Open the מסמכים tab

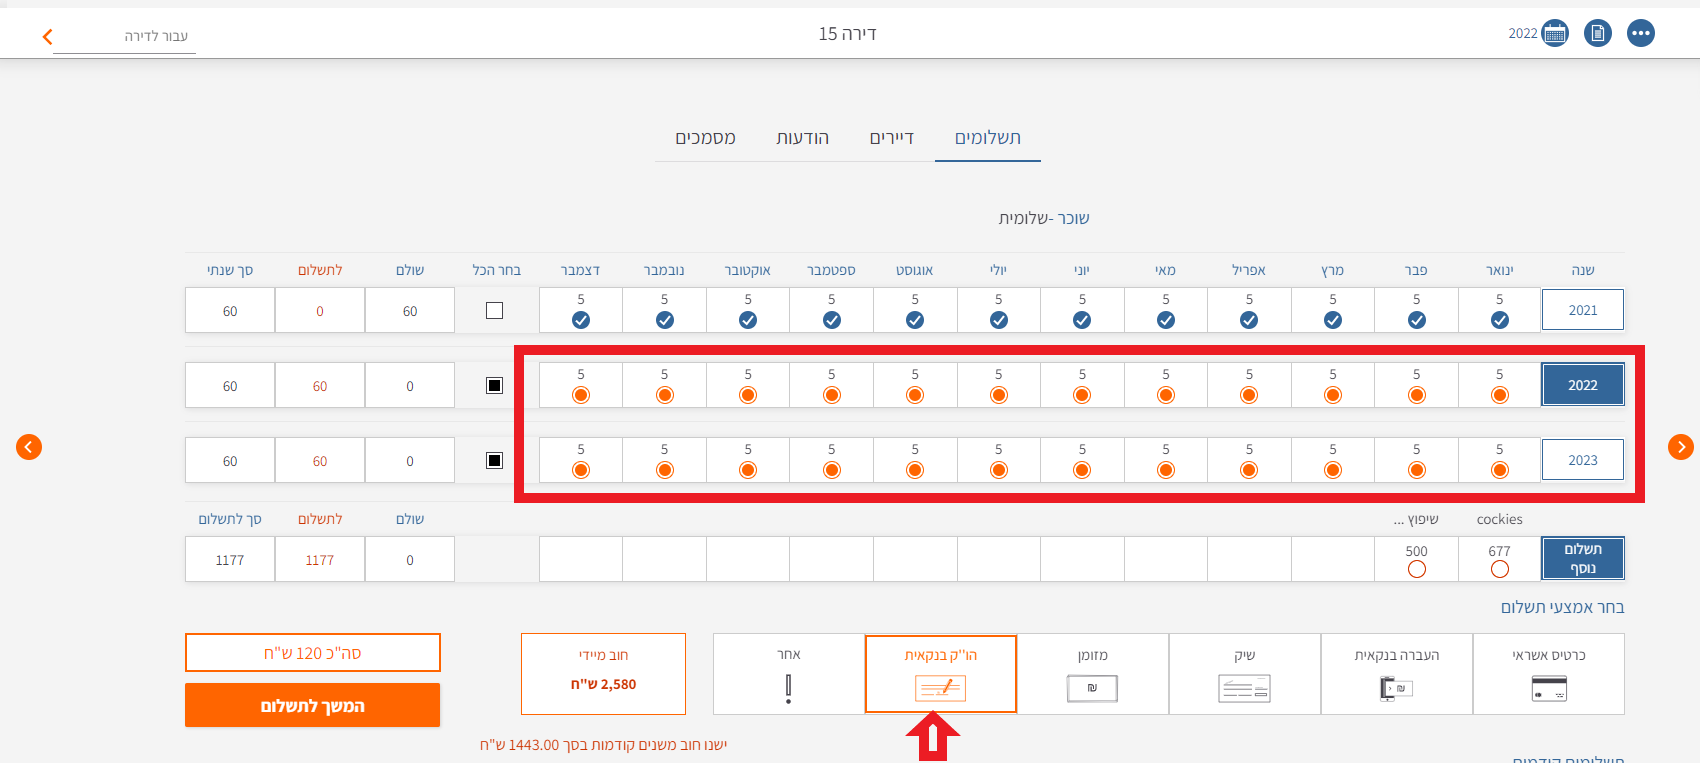point(705,138)
